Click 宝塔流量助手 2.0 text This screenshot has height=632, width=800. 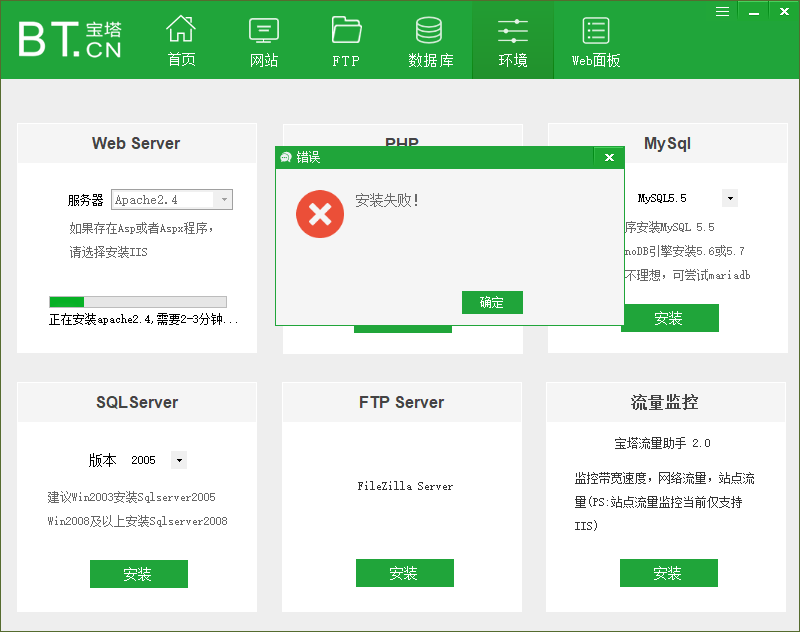[x=662, y=443]
